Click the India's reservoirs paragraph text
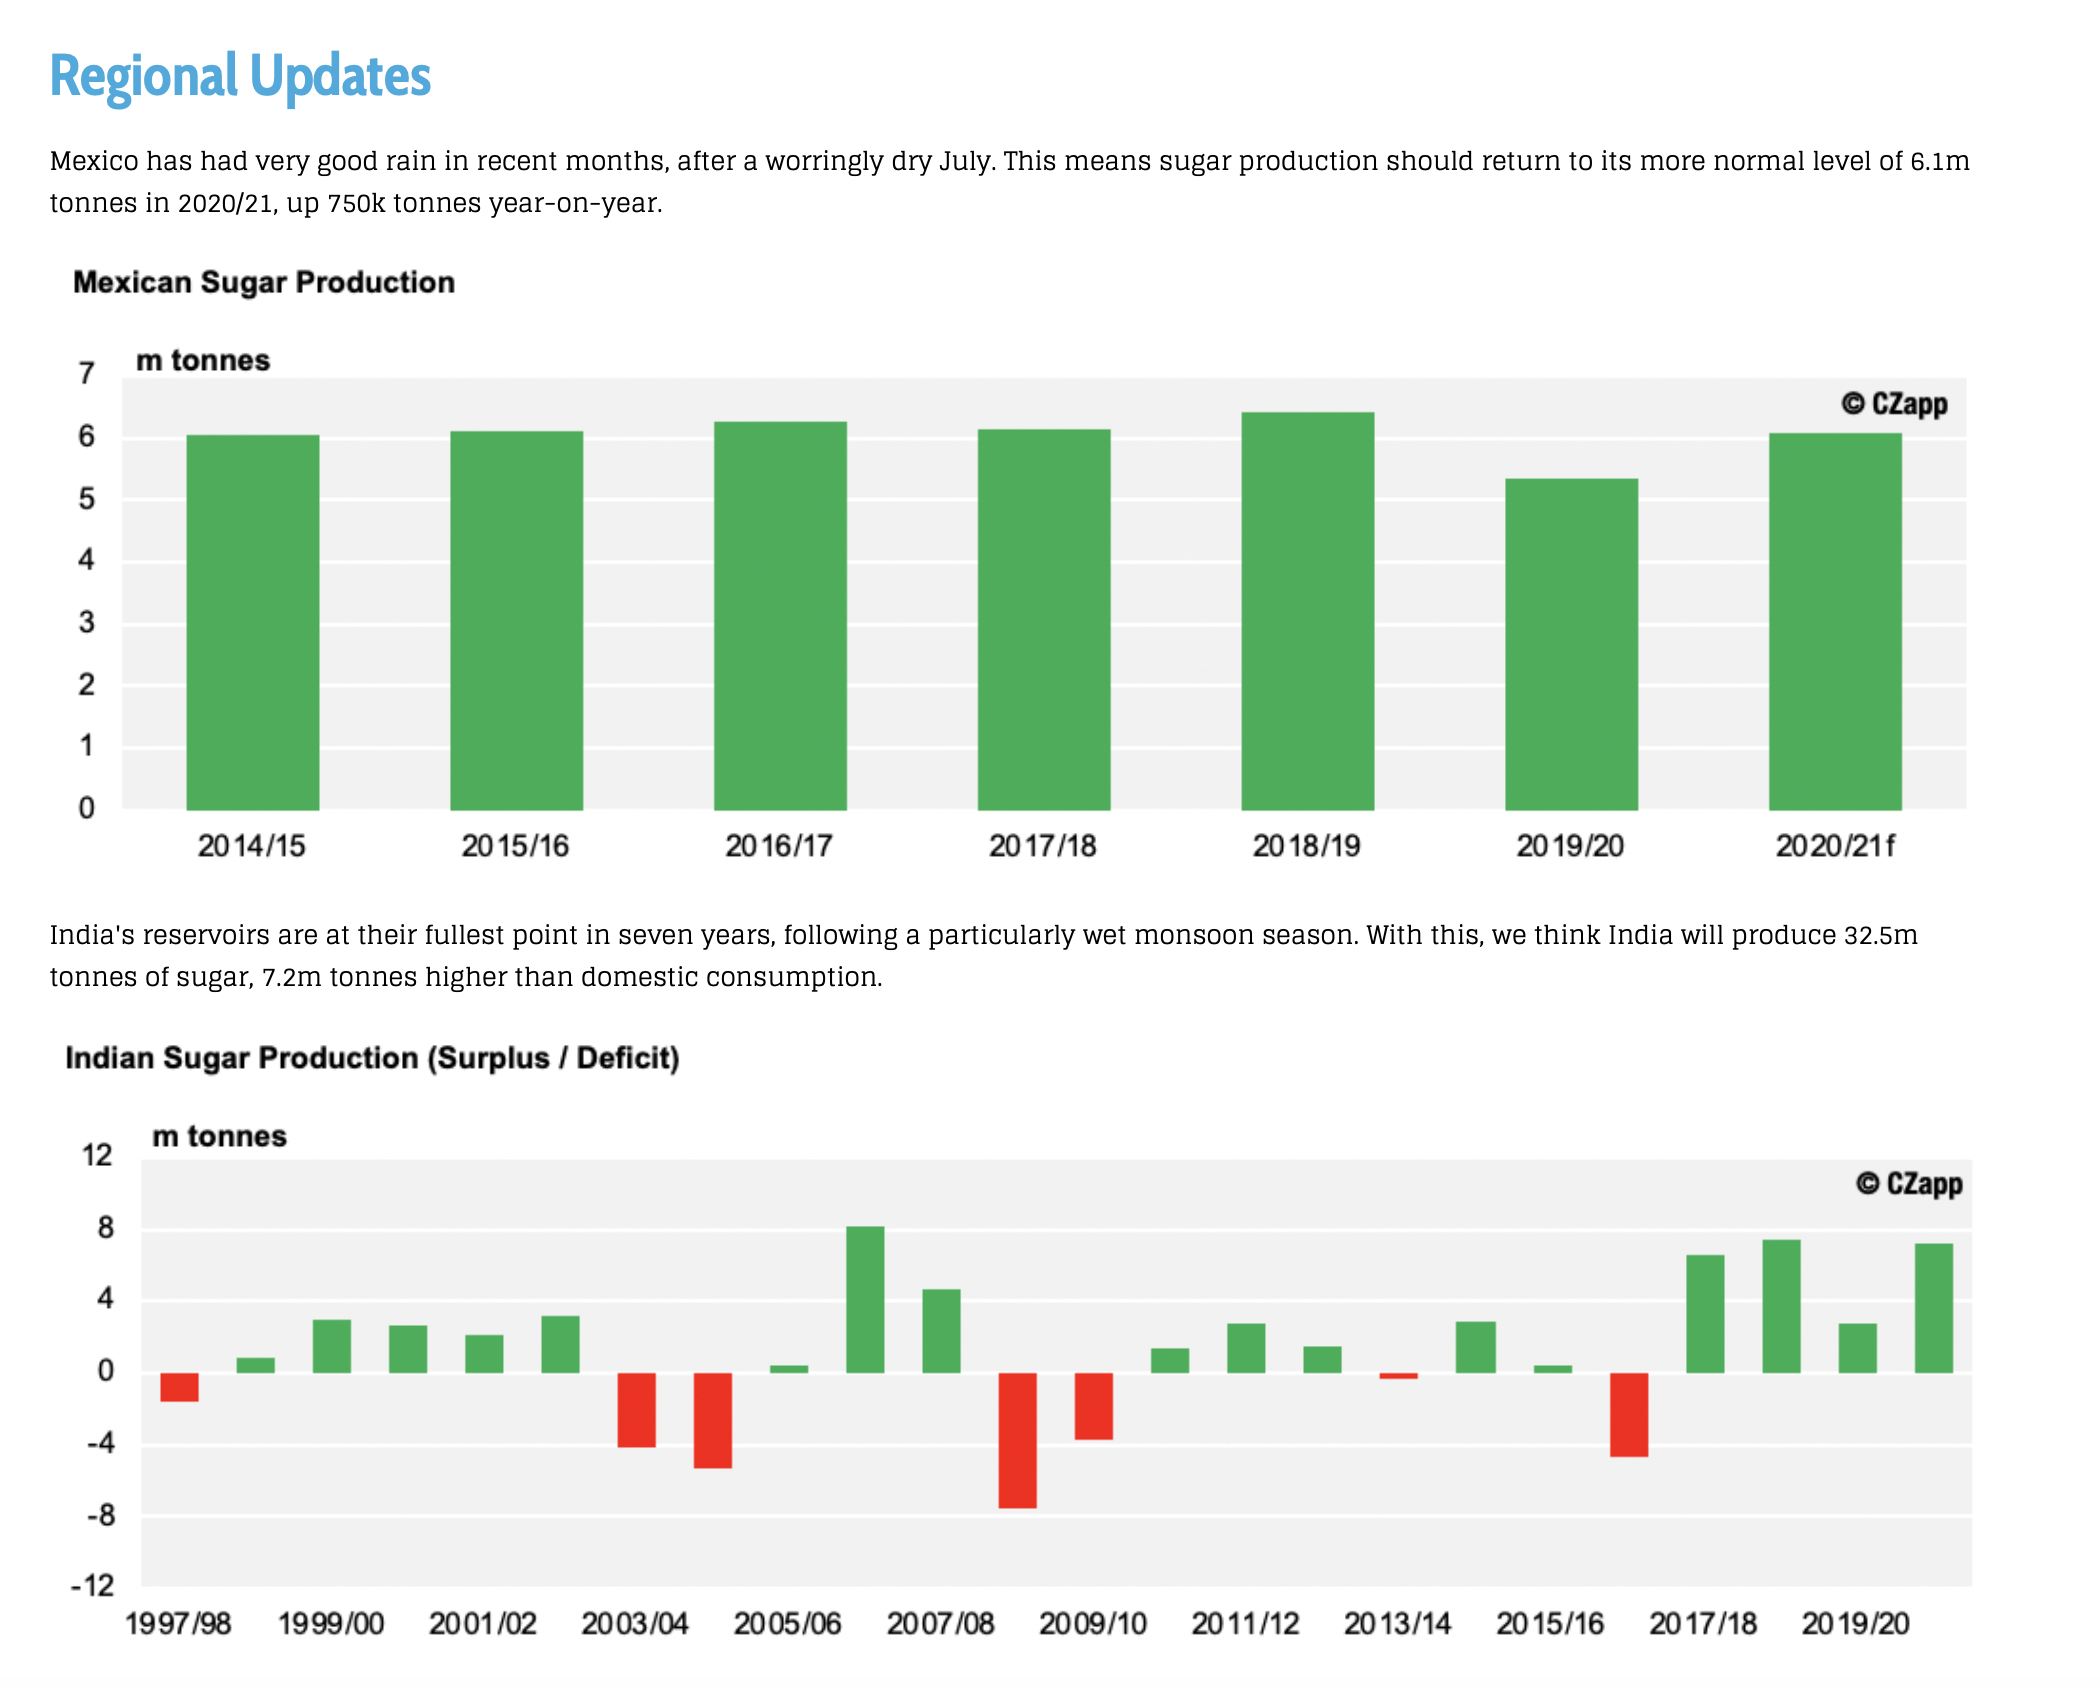 (984, 956)
